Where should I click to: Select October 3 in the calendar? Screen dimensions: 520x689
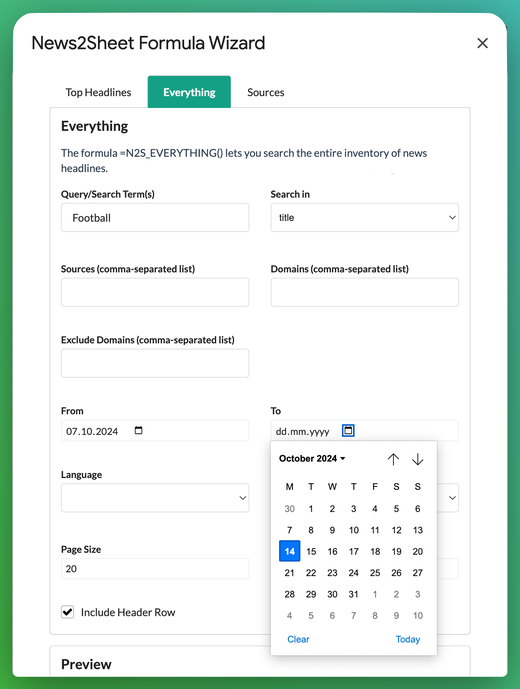(x=353, y=508)
